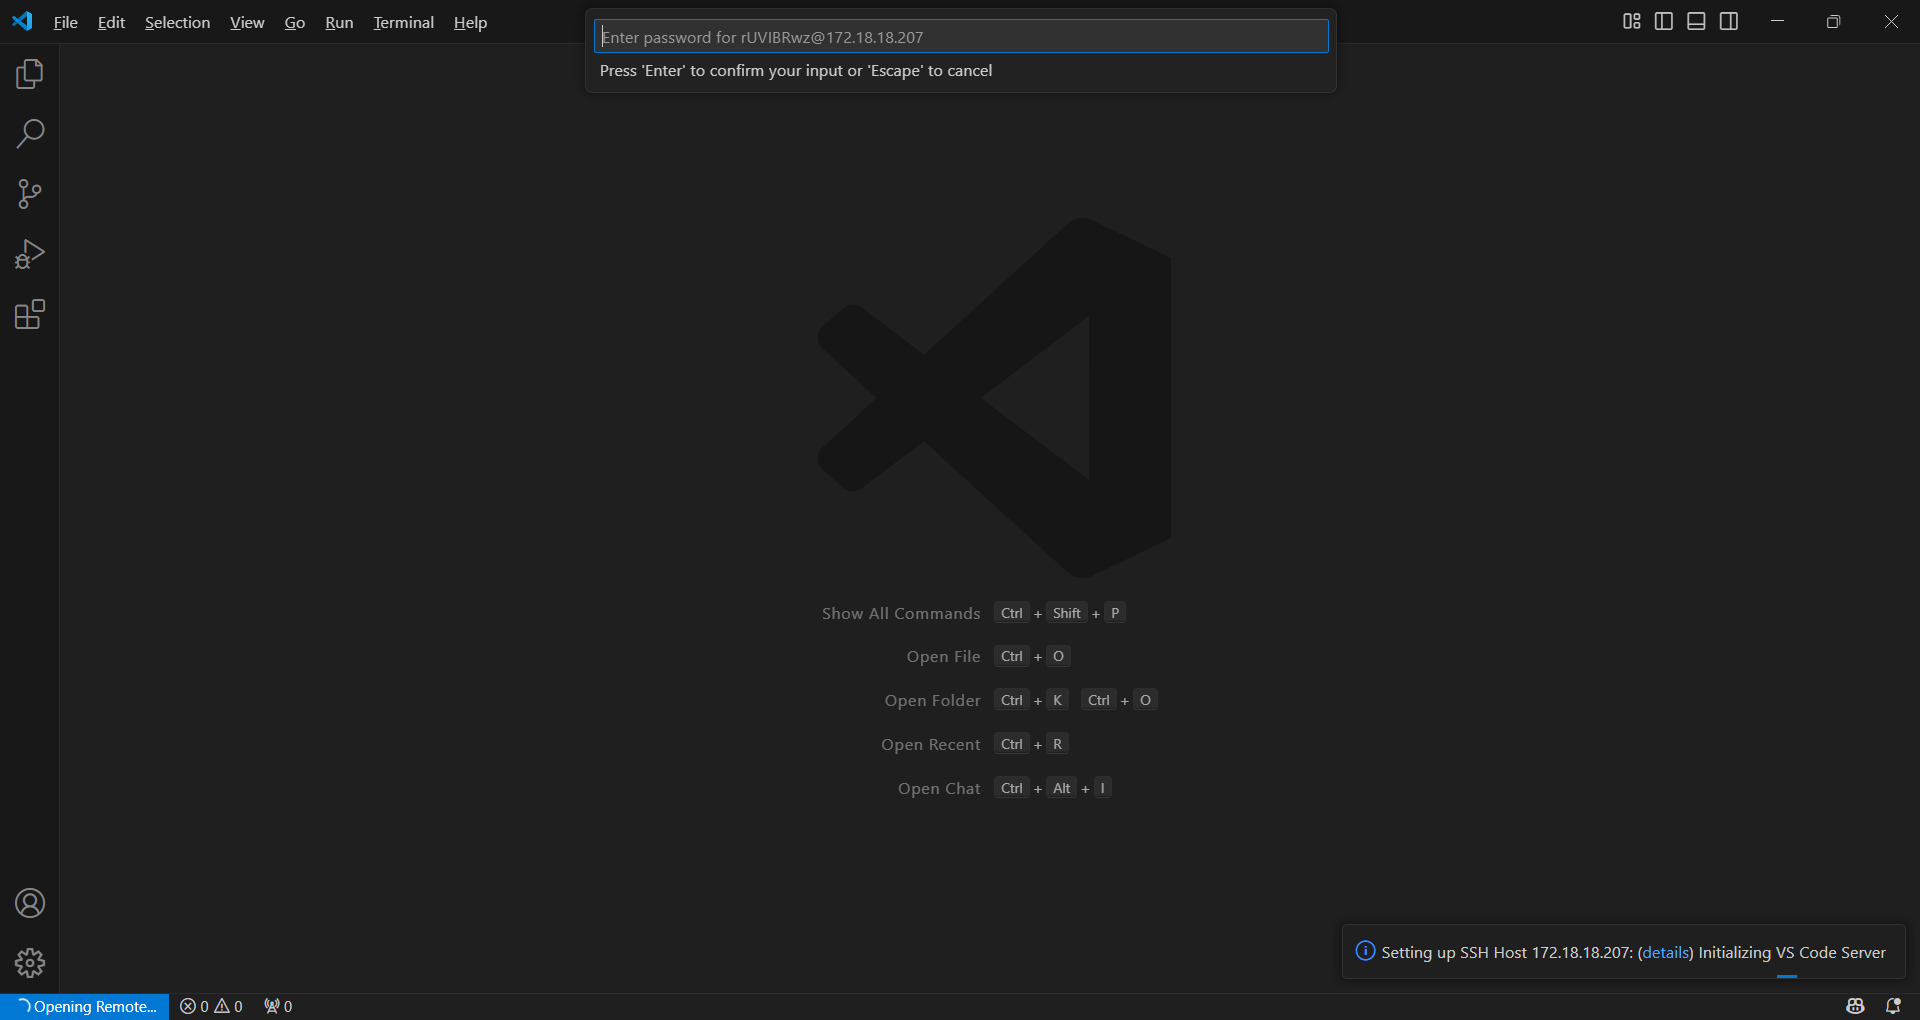Viewport: 1920px width, 1020px height.
Task: Open the Search view in activity bar
Action: pos(30,134)
